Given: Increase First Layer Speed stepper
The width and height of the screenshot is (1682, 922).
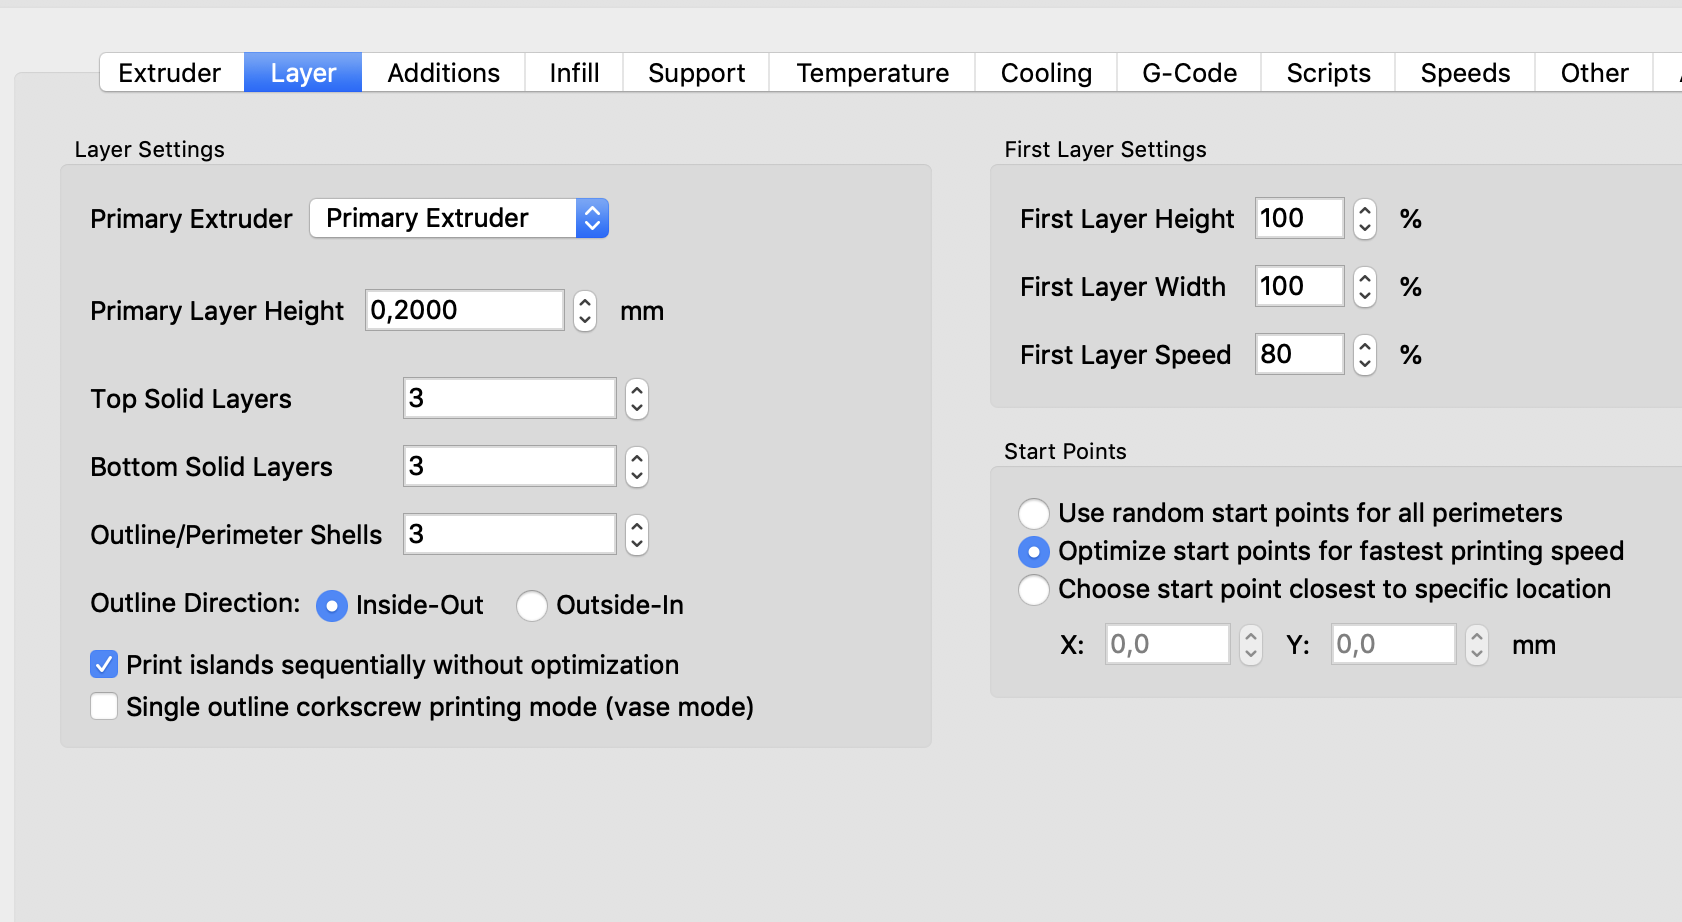Looking at the screenshot, I should point(1365,346).
